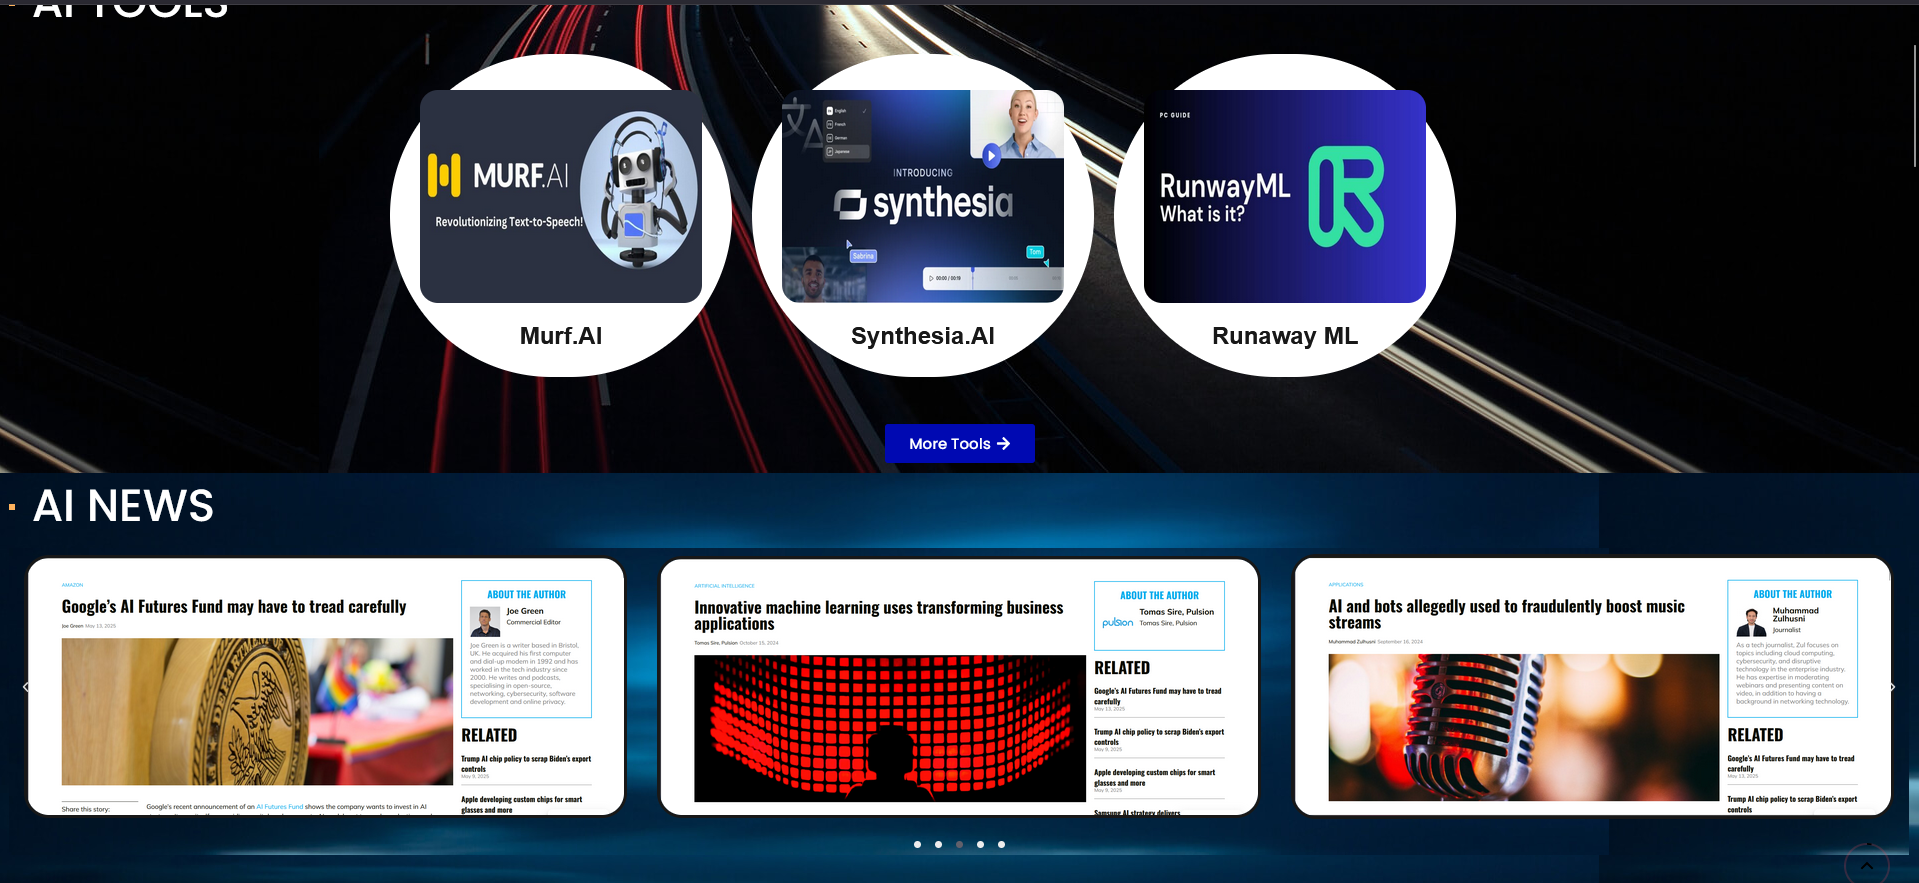1919x883 pixels.
Task: Open the Synthesia introduction image
Action: pos(922,197)
